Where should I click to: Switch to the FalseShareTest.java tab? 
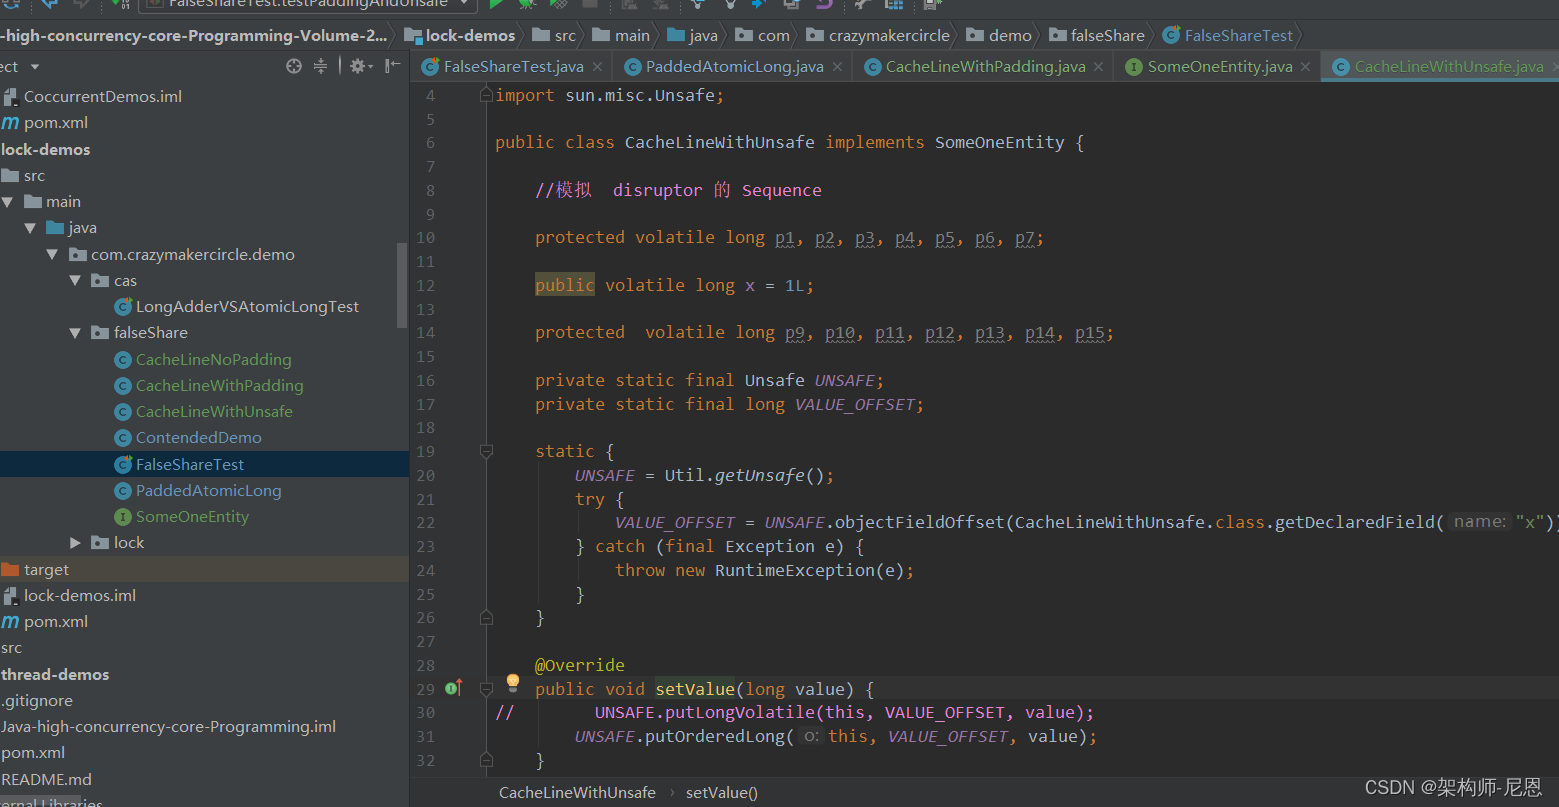coord(513,67)
